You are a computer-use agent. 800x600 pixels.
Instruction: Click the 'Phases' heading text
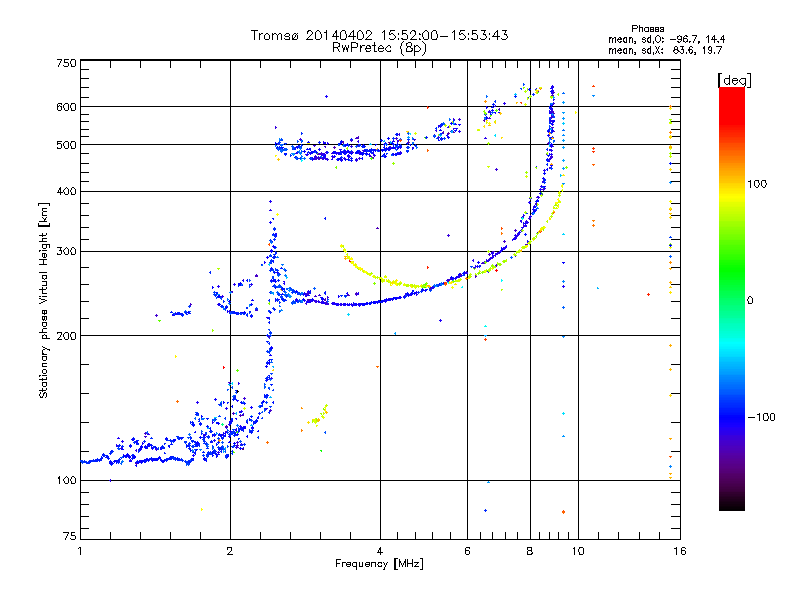tap(647, 29)
